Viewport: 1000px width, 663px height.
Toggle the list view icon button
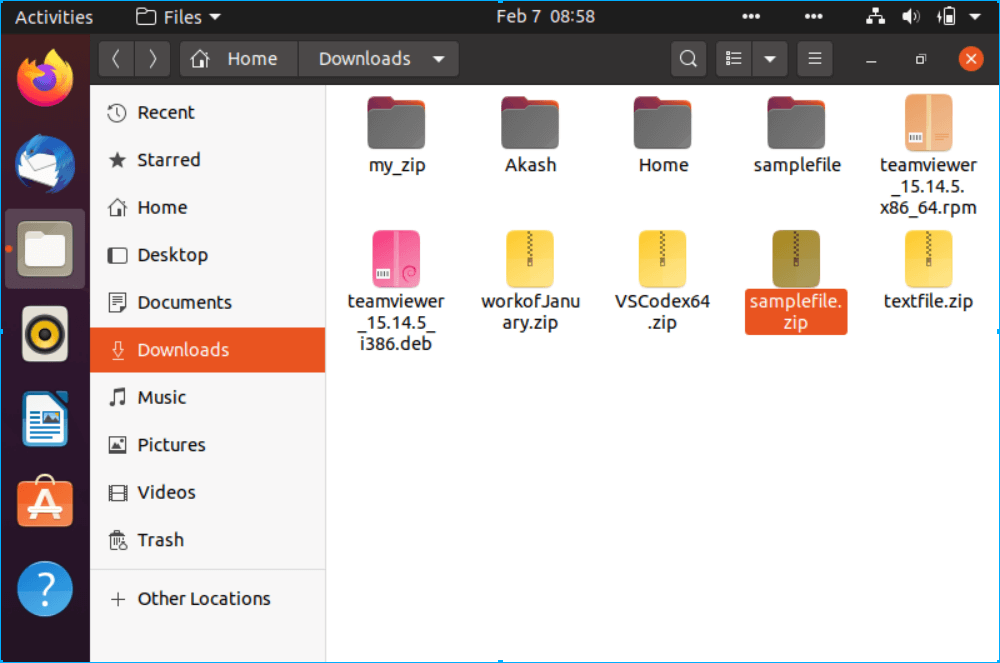point(735,59)
